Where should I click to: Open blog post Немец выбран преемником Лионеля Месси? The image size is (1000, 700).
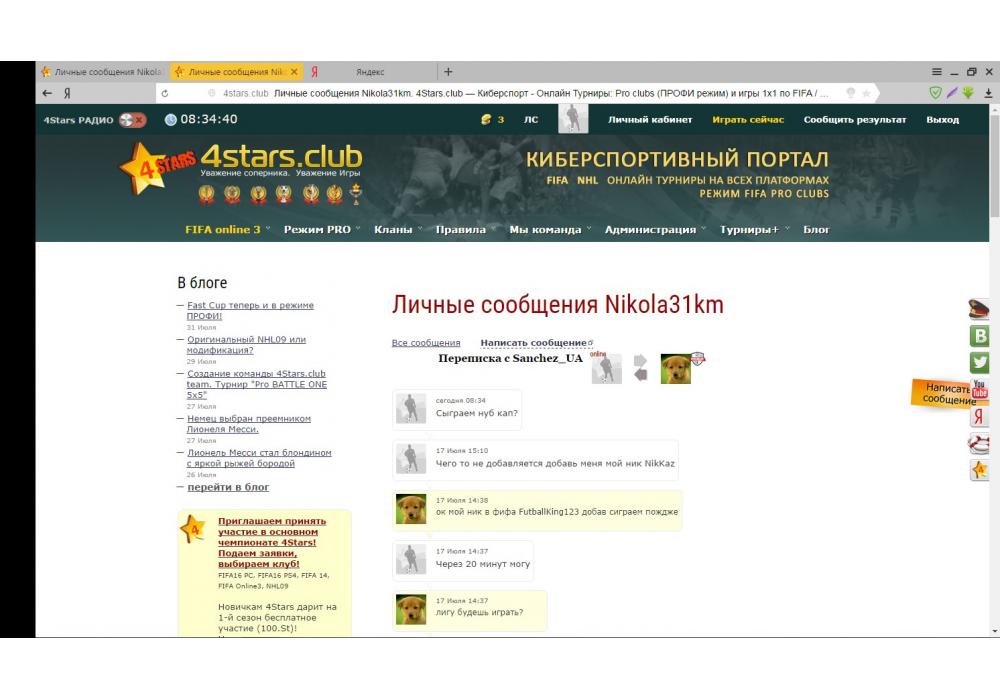coord(249,424)
